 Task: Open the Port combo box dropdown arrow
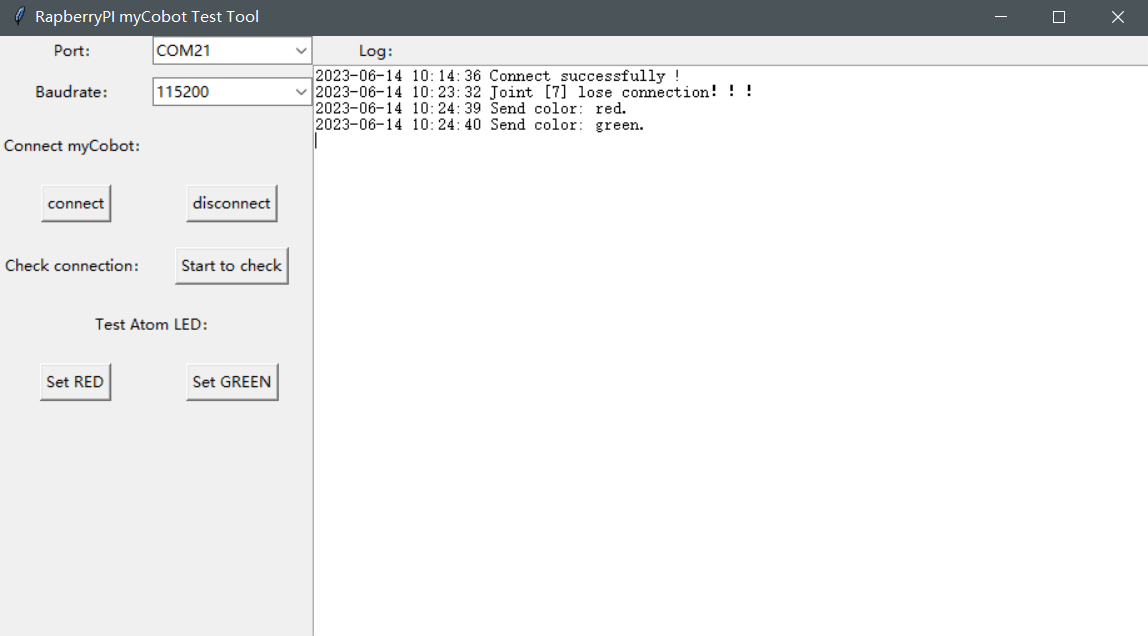(x=300, y=51)
